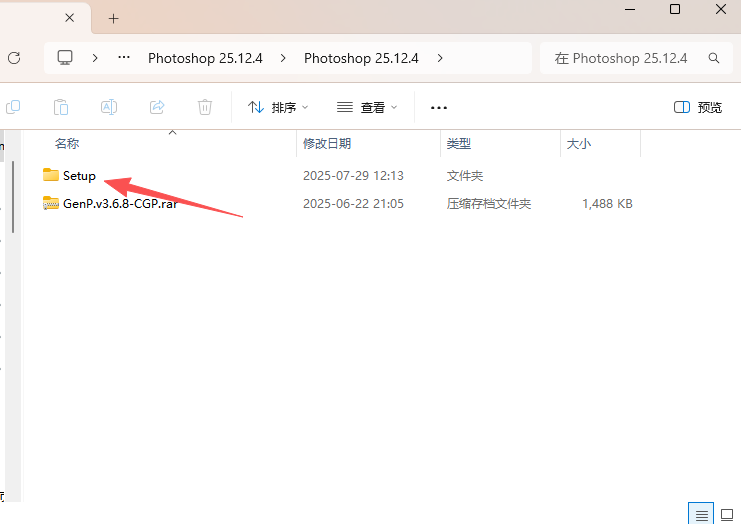Open the toolbar See more (...) menu
Image resolution: width=741 pixels, height=524 pixels.
tap(438, 107)
